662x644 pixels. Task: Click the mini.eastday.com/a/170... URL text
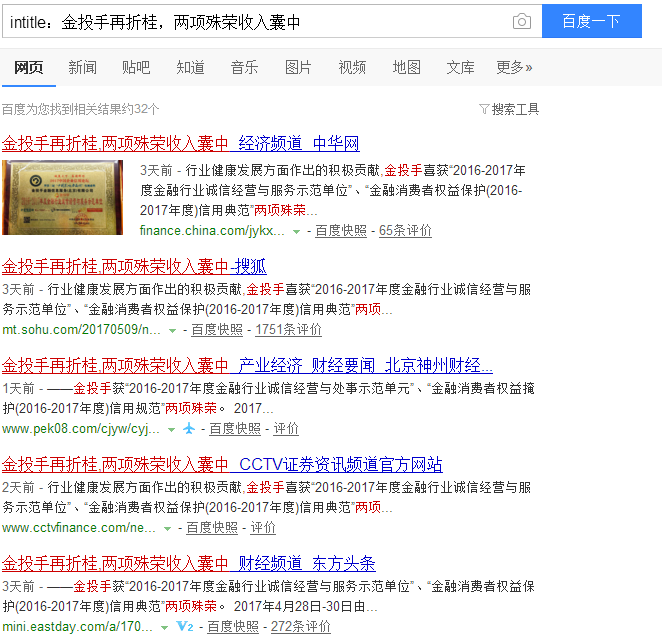tap(77, 626)
